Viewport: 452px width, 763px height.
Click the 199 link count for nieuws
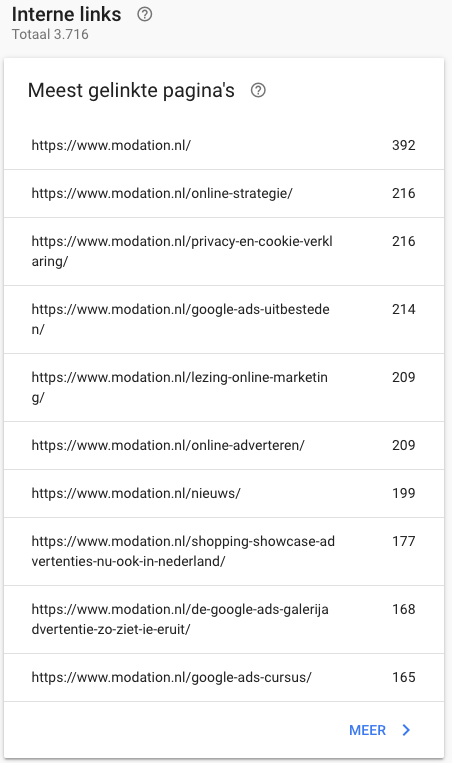point(403,493)
